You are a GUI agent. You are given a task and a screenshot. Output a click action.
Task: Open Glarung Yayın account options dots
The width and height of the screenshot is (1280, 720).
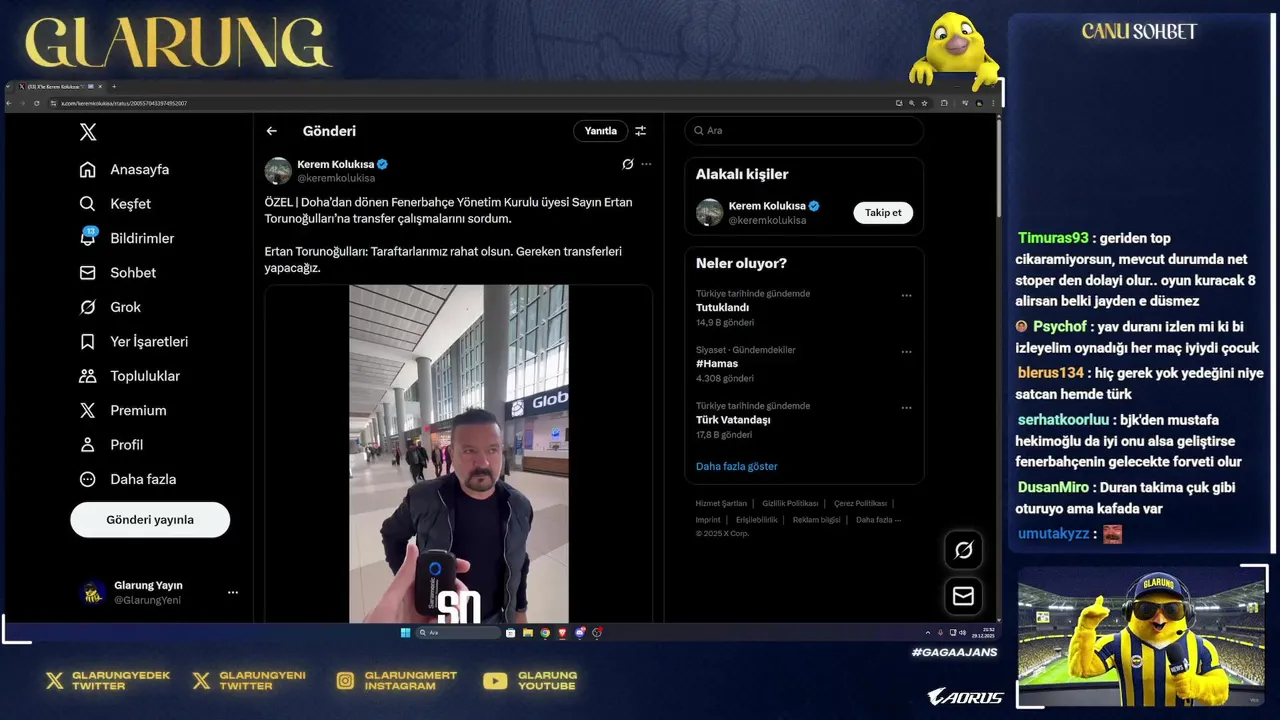(x=233, y=592)
